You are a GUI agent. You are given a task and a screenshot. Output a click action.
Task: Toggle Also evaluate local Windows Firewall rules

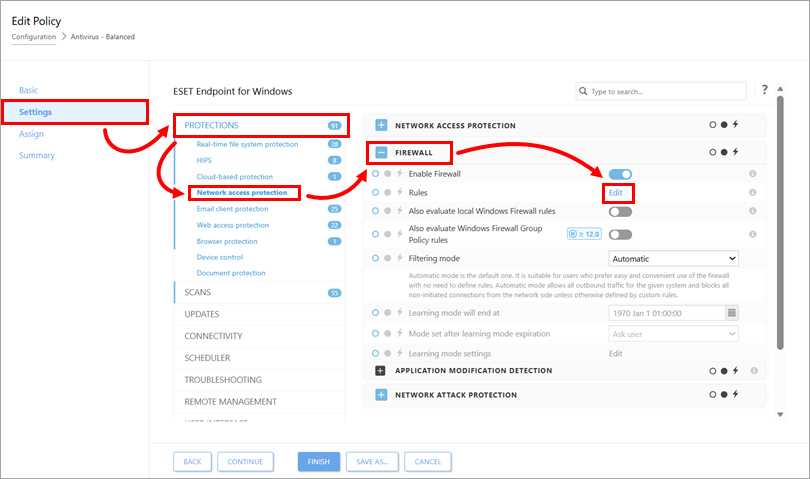(620, 211)
